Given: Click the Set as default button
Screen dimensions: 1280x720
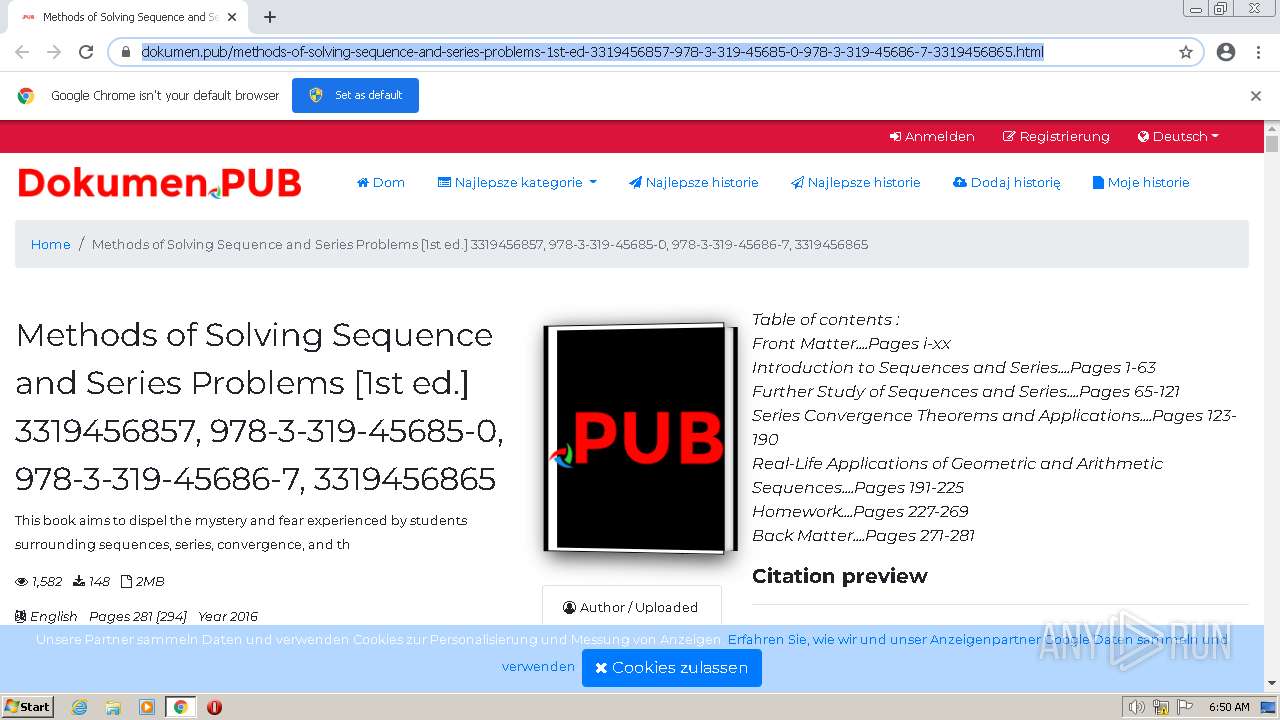Looking at the screenshot, I should tap(355, 95).
